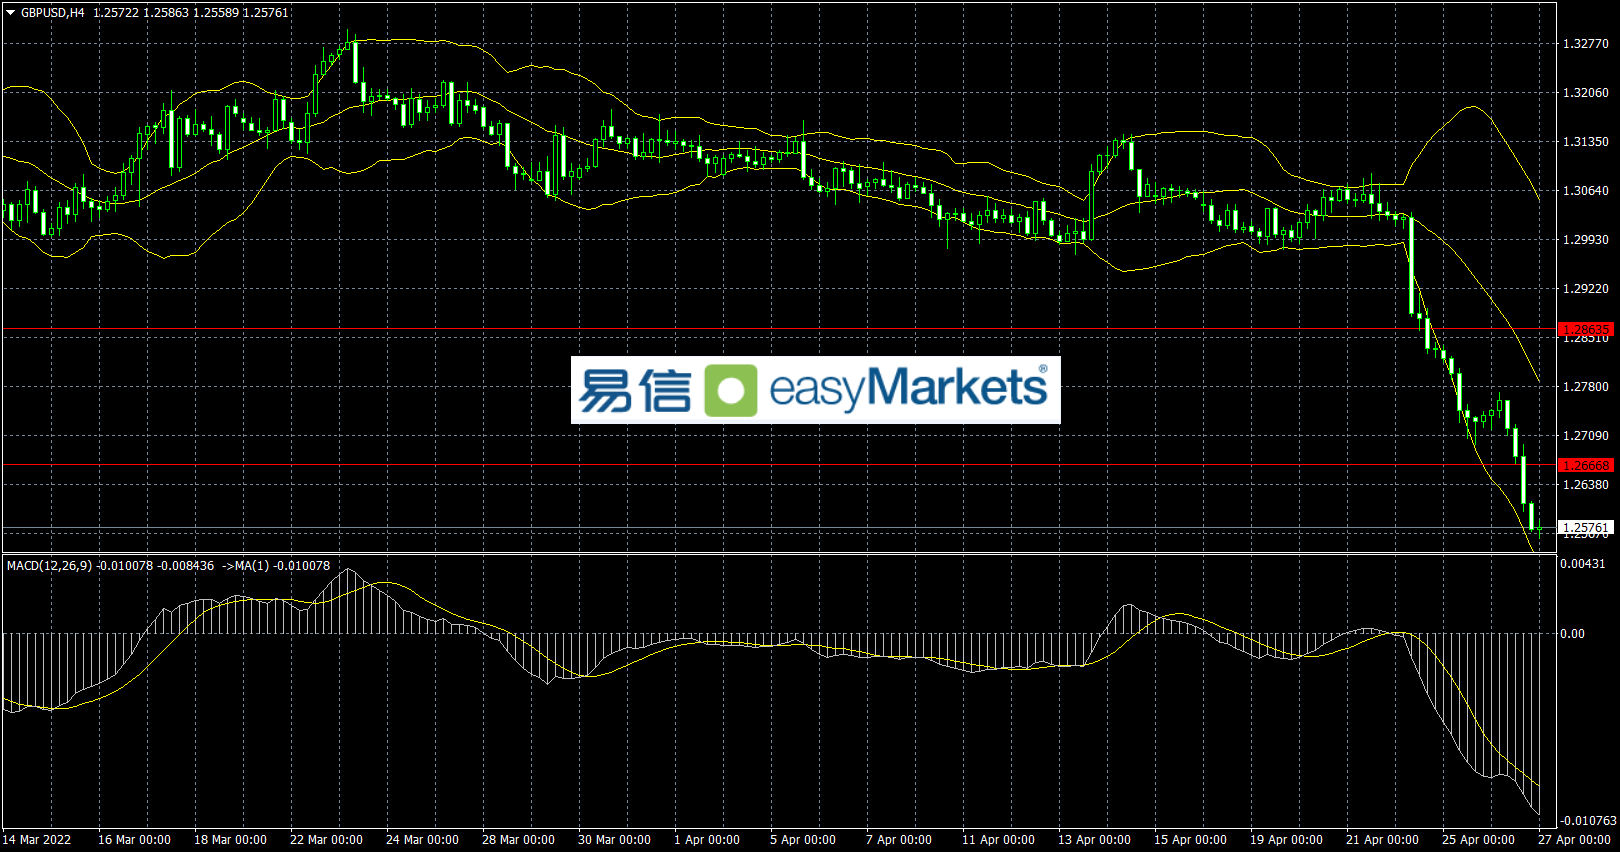The width and height of the screenshot is (1620, 852).
Task: Click the 13 Apr 00:00 time label
Action: point(1094,840)
